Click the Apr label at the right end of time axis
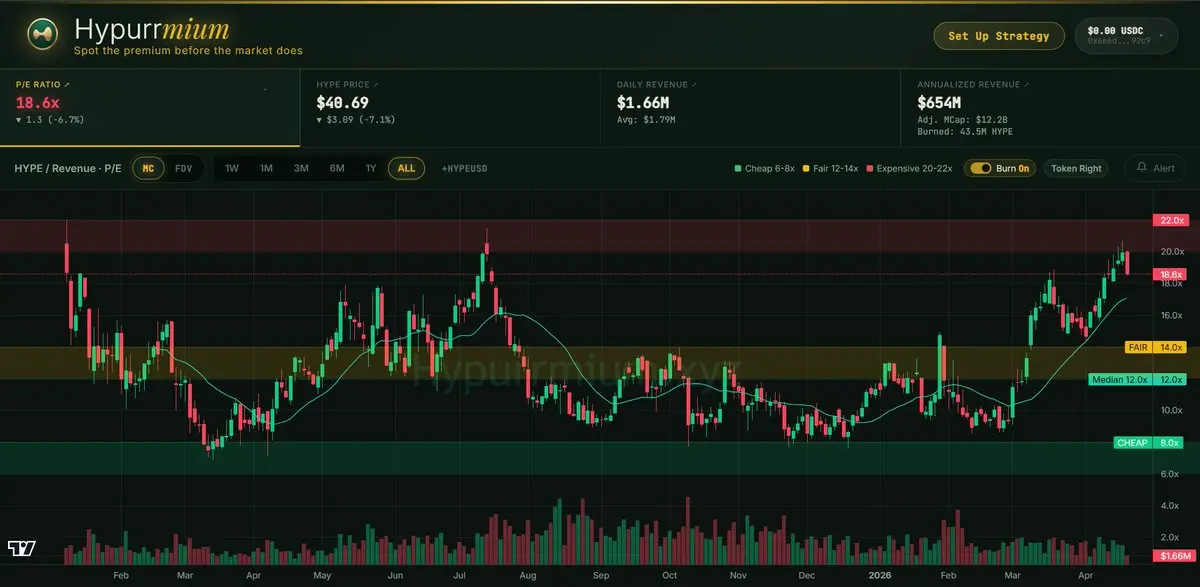Image resolution: width=1200 pixels, height=587 pixels. coord(1084,576)
